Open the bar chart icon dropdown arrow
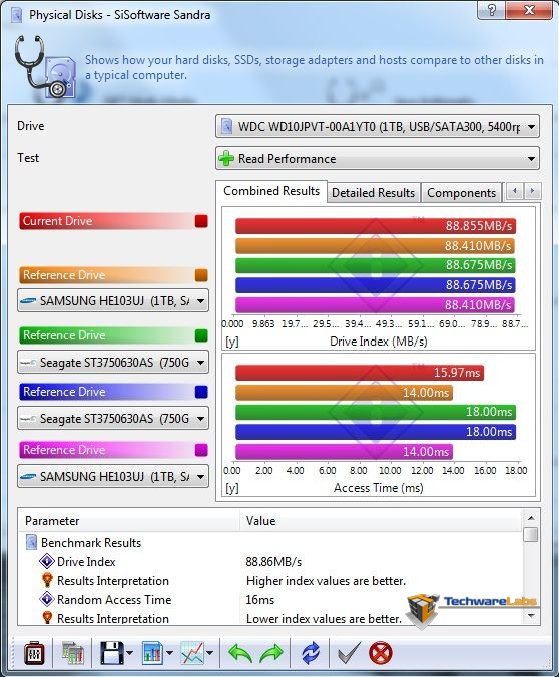The width and height of the screenshot is (559, 677). 169,653
